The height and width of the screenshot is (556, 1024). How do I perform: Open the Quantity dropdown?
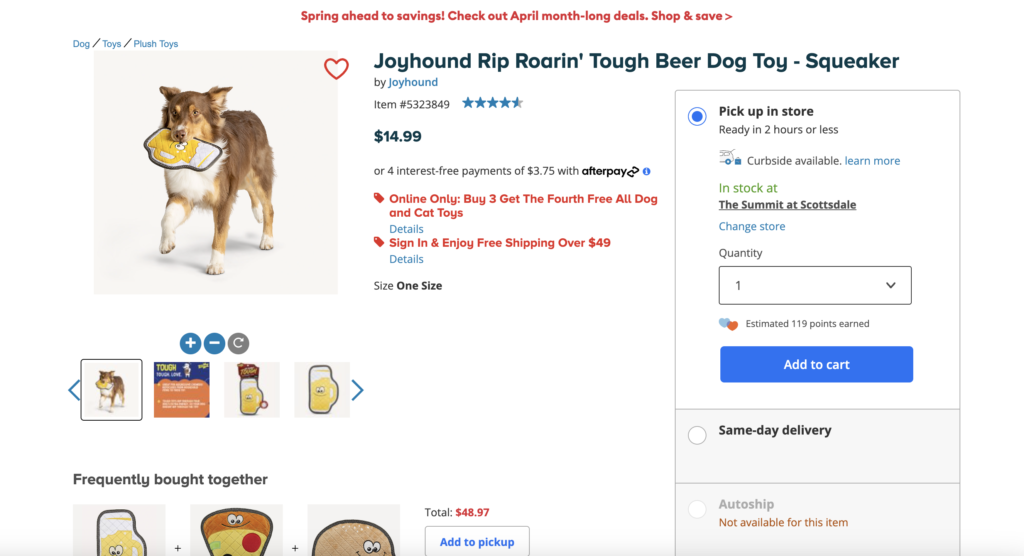[x=815, y=285]
